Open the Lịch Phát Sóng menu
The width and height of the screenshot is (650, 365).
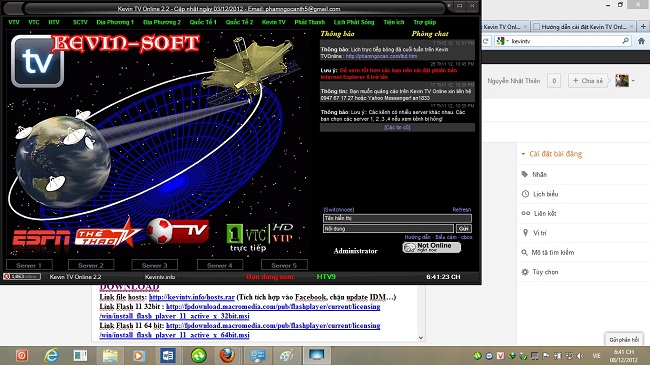(354, 22)
